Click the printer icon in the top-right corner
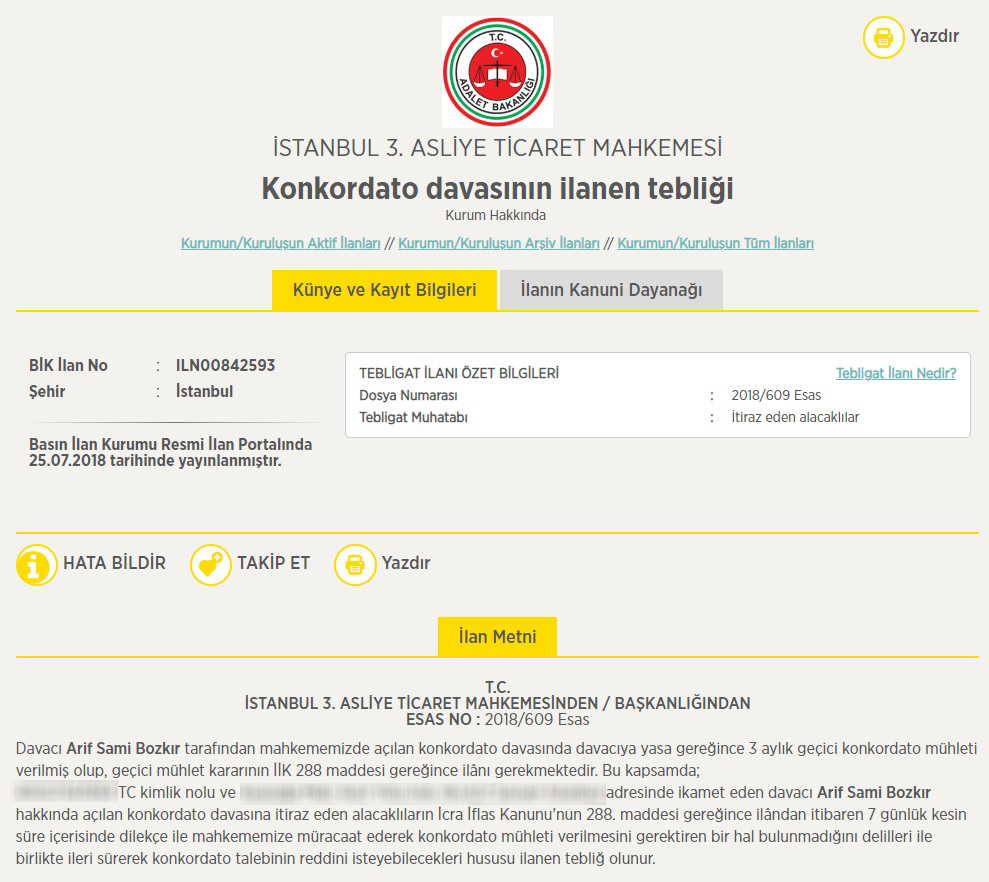Viewport: 989px width, 882px height. [883, 37]
